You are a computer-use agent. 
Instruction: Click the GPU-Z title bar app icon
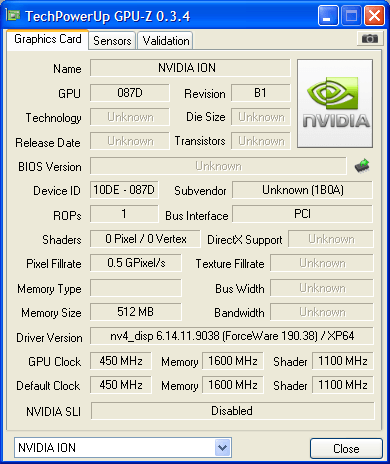(x=13, y=15)
